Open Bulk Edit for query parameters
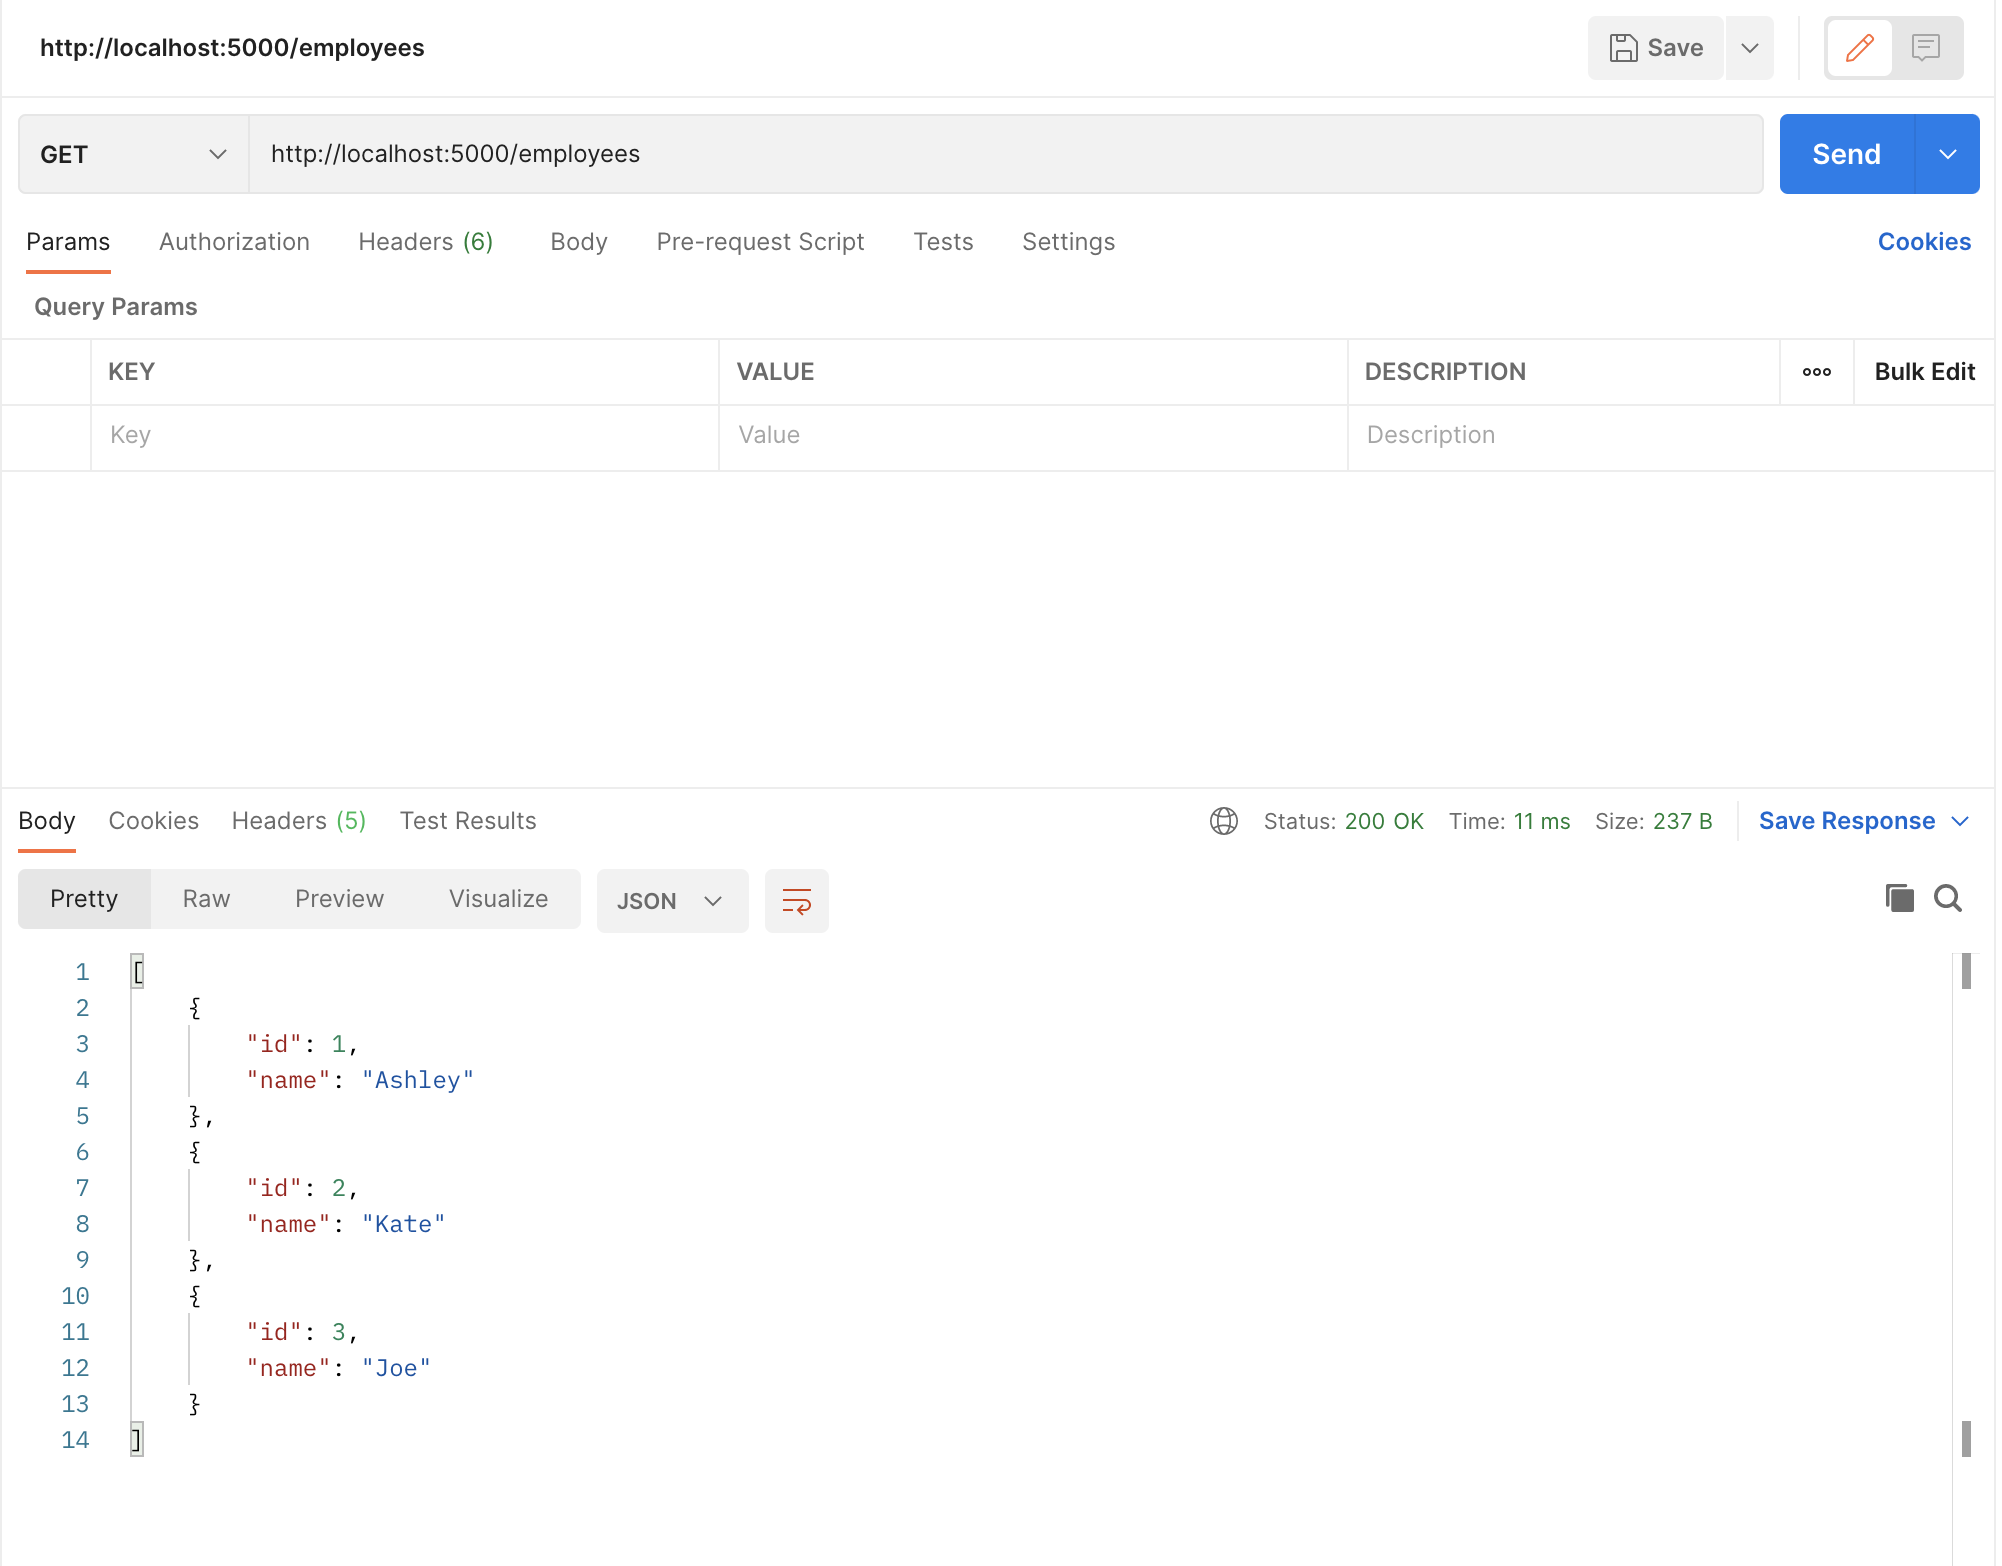Image resolution: width=2002 pixels, height=1566 pixels. tap(1924, 371)
